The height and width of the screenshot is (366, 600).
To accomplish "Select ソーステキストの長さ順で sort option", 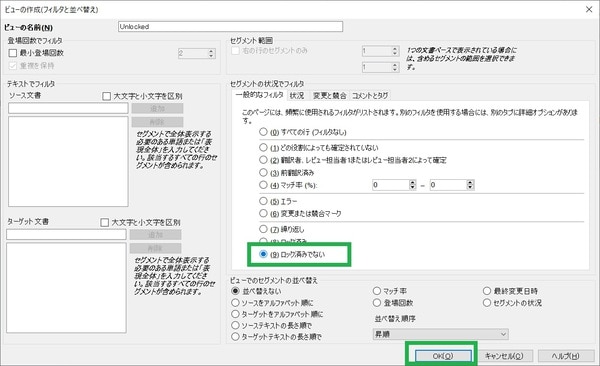I will [x=235, y=325].
